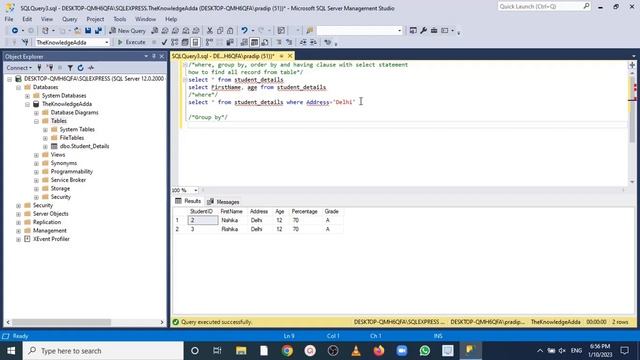The image size is (640, 360).
Task: Click the Disconnect plug icon
Action: click(x=50, y=68)
